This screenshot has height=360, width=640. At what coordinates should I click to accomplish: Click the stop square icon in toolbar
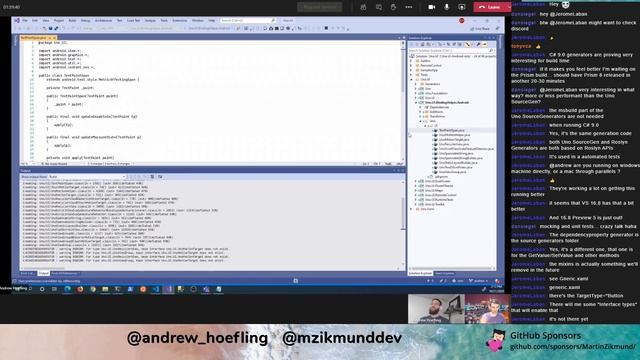326,28
